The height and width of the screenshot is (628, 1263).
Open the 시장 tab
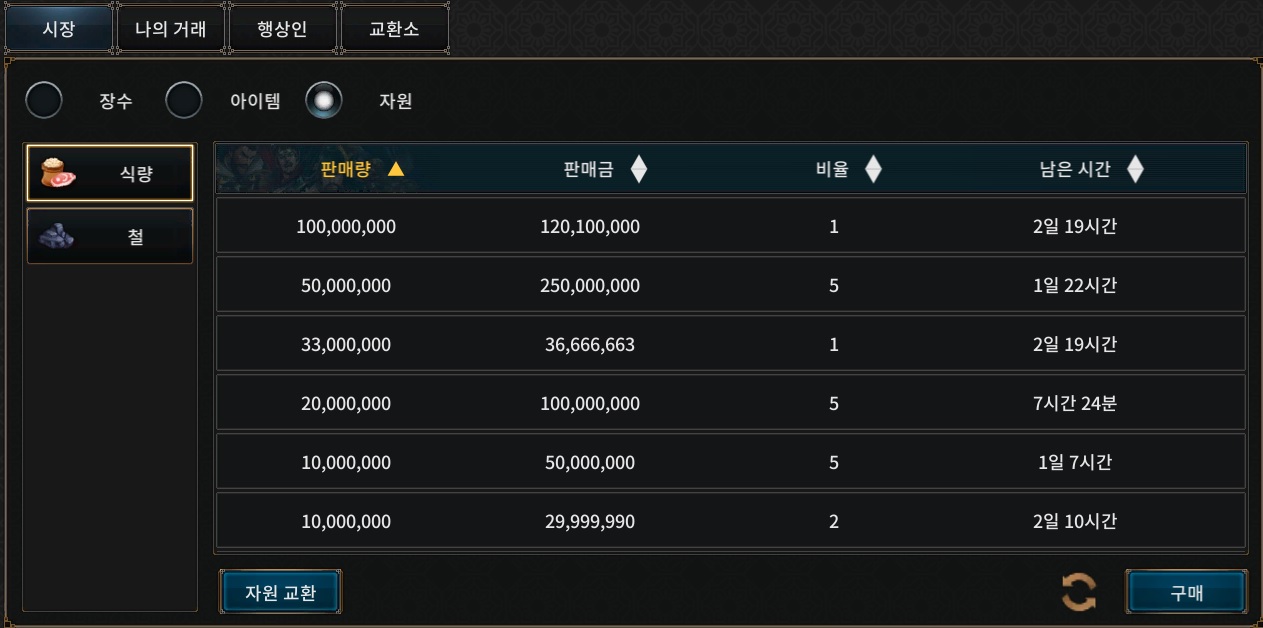59,29
